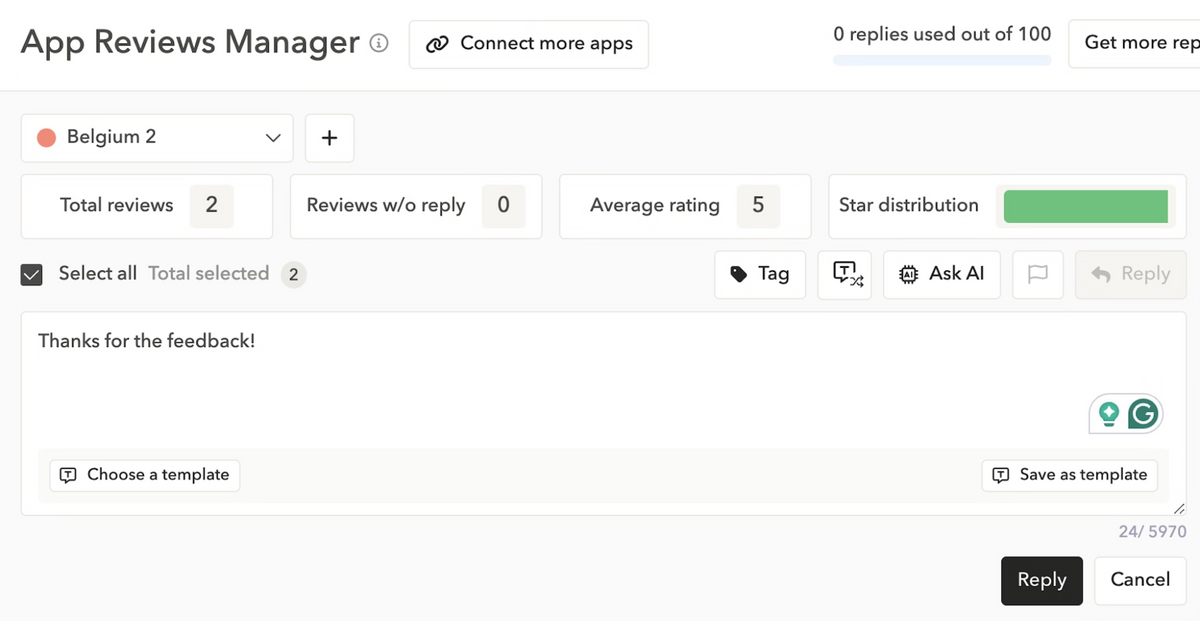Click the black Reply submit button
This screenshot has width=1200, height=621.
1042,581
